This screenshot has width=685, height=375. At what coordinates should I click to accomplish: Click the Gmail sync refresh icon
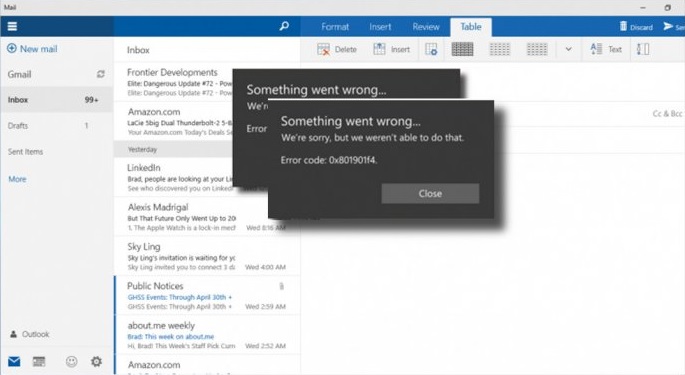pyautogui.click(x=101, y=74)
